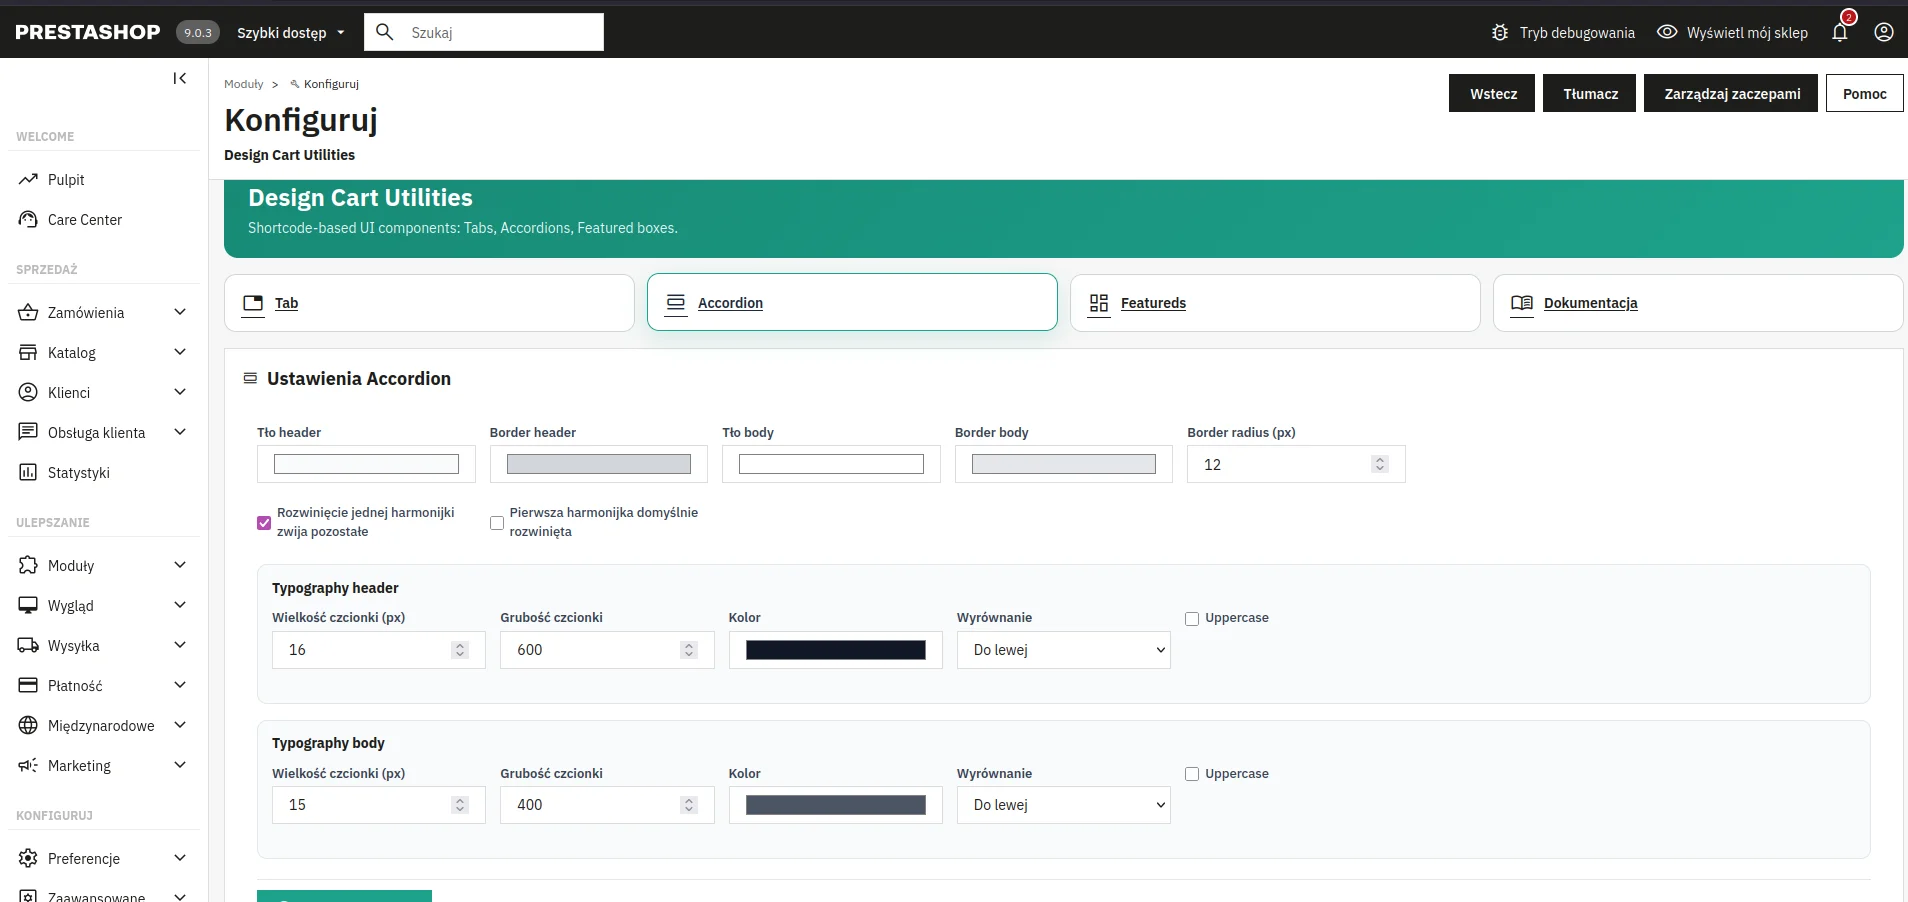Screen dimensions: 1908x902
Task: Open body Wyrównanie dropdown
Action: point(1064,805)
